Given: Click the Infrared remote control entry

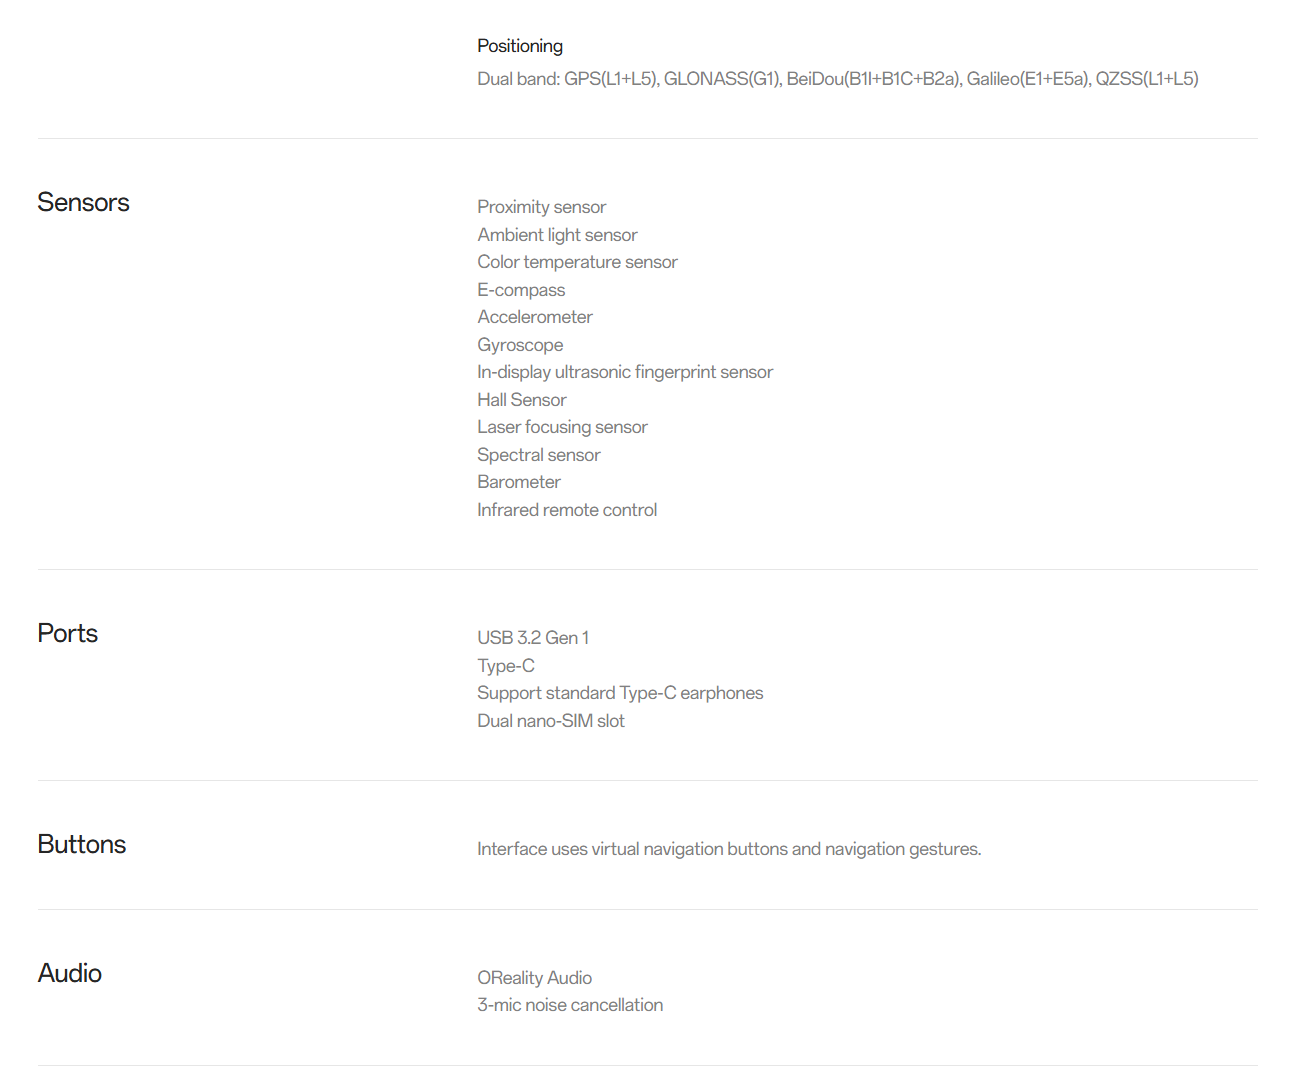Looking at the screenshot, I should tap(567, 510).
